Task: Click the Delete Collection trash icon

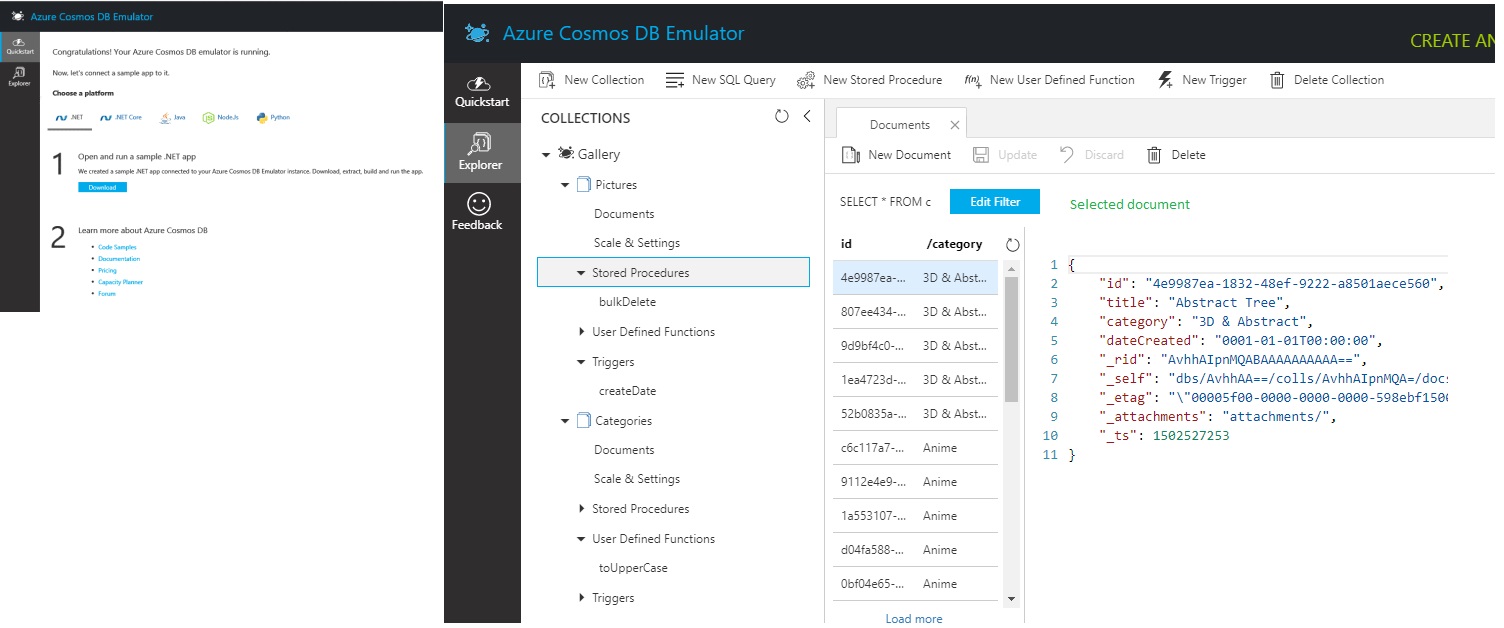Action: click(x=1277, y=80)
